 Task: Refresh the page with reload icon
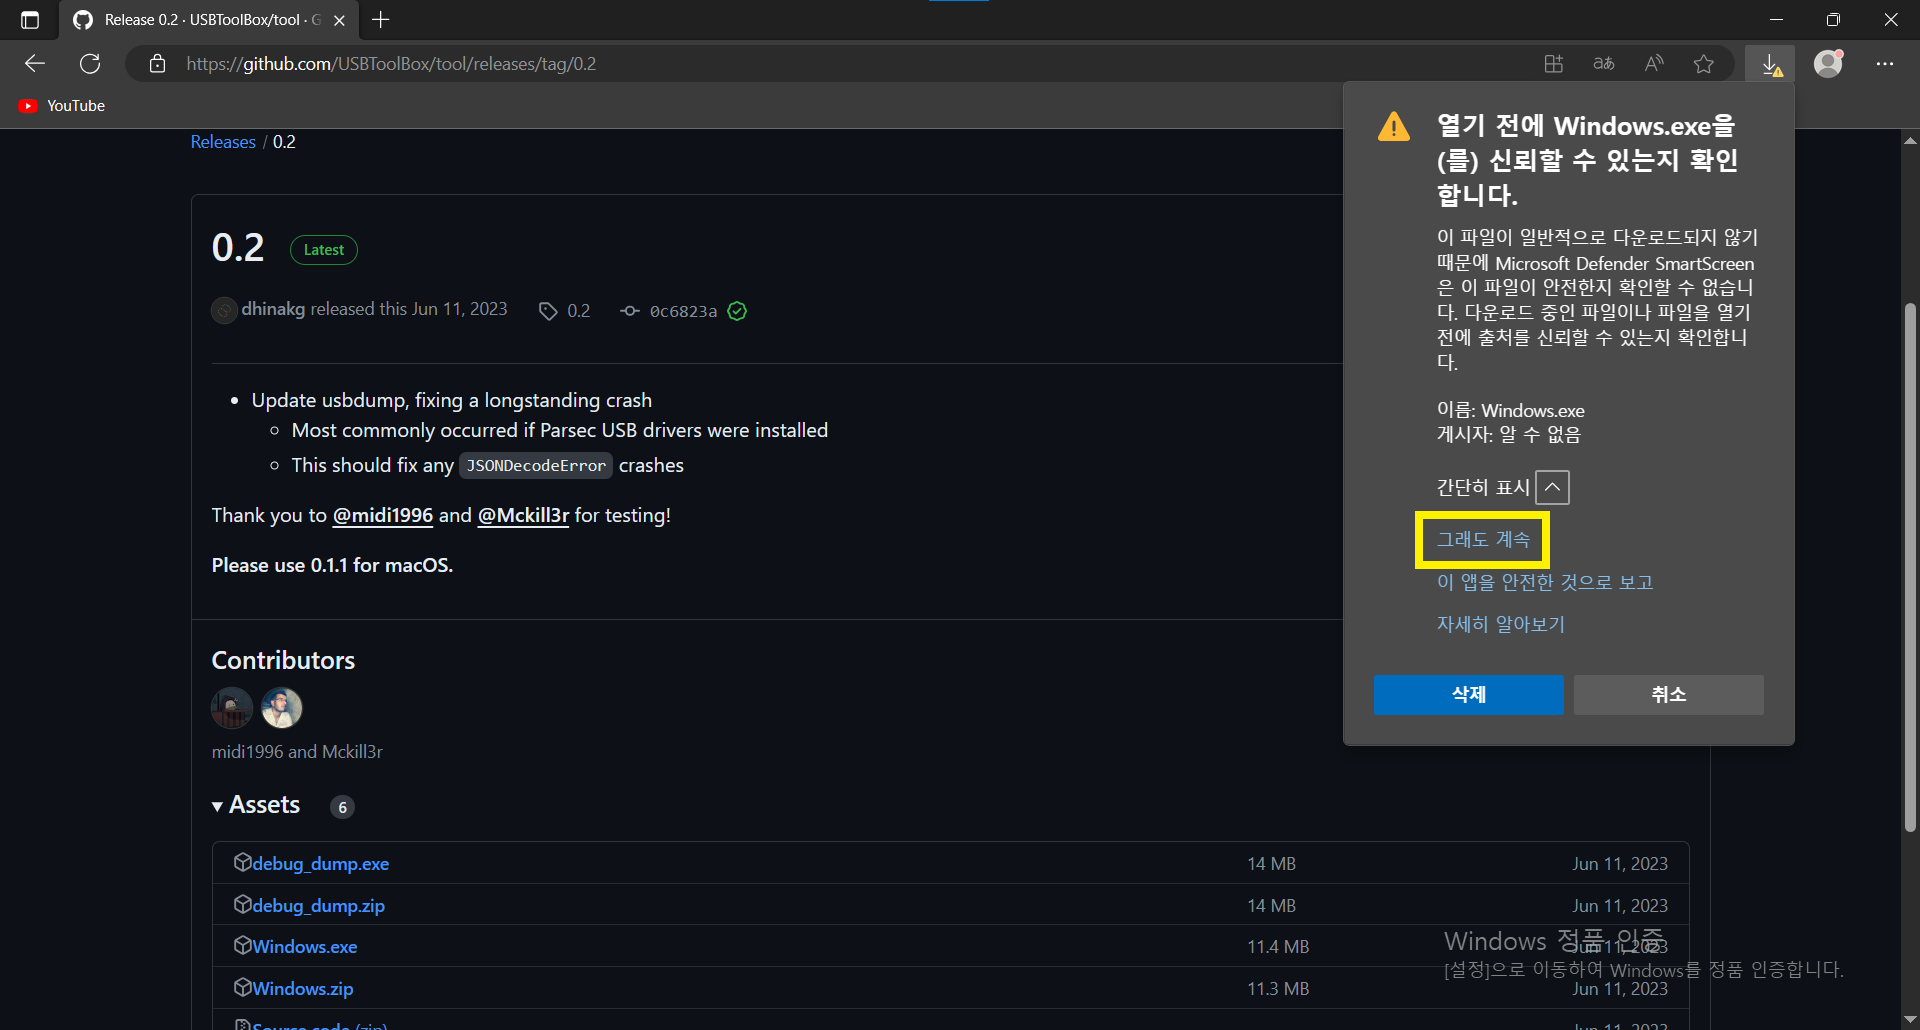(x=90, y=64)
